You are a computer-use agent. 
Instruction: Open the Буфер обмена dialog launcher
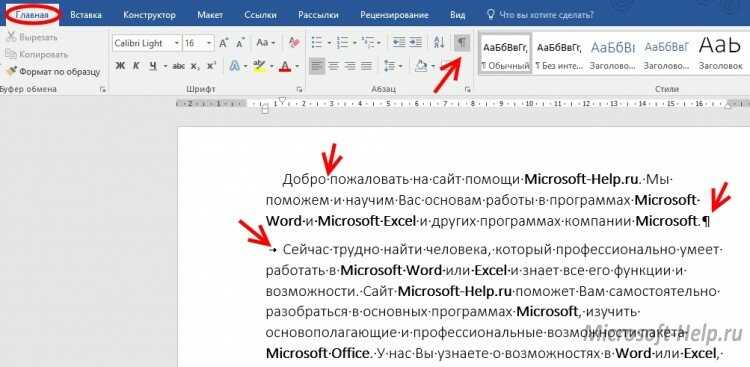tap(103, 89)
